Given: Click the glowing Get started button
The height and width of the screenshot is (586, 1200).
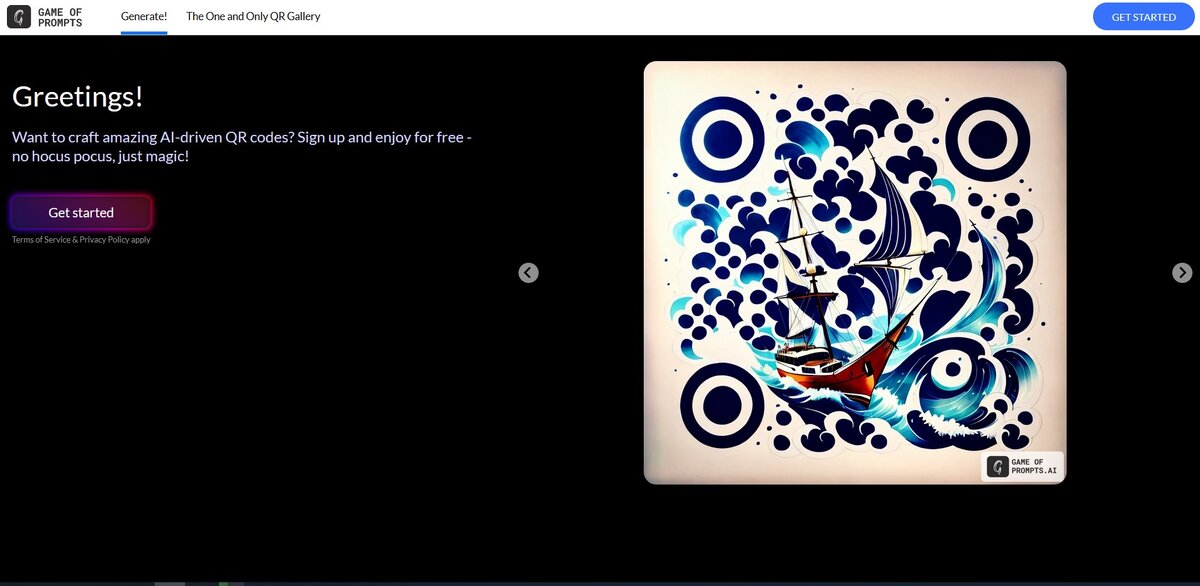Looking at the screenshot, I should click(81, 212).
